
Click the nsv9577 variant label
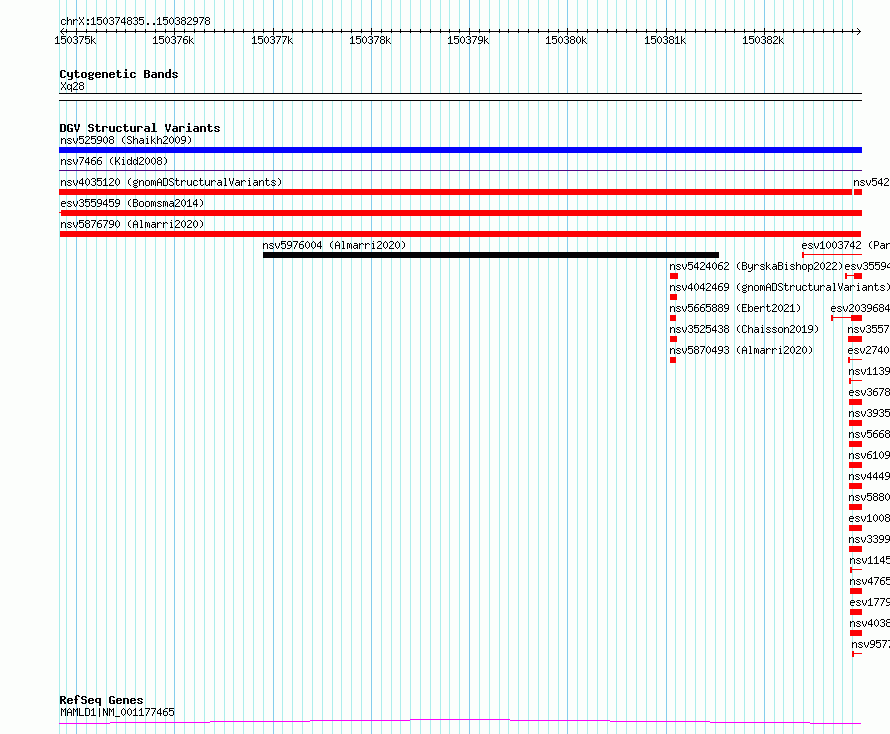(x=871, y=644)
